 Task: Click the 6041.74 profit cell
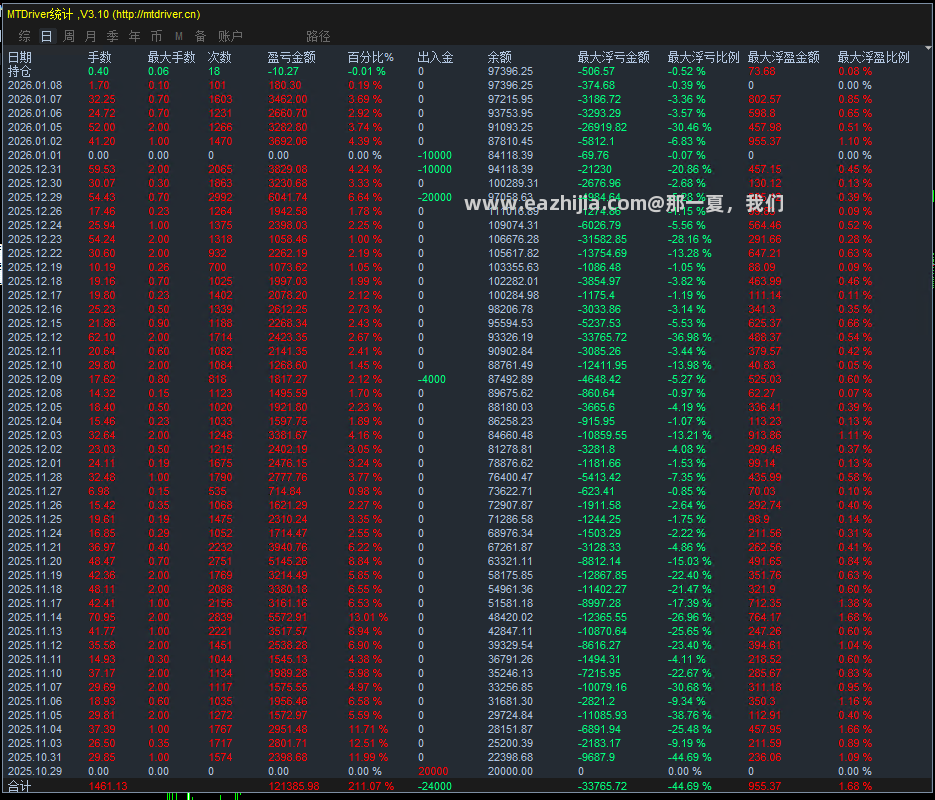(288, 197)
